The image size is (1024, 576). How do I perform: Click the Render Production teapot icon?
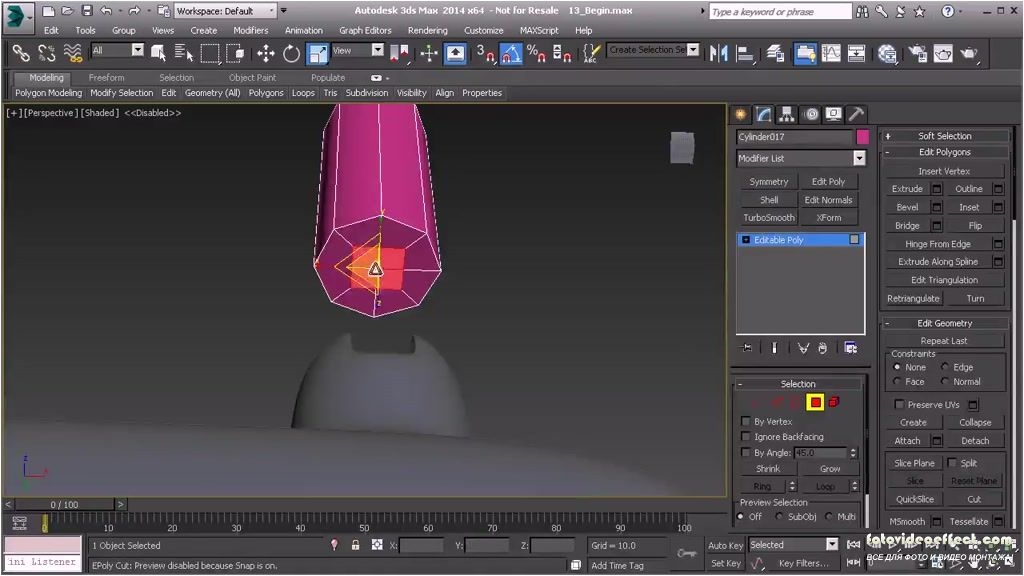click(x=969, y=54)
